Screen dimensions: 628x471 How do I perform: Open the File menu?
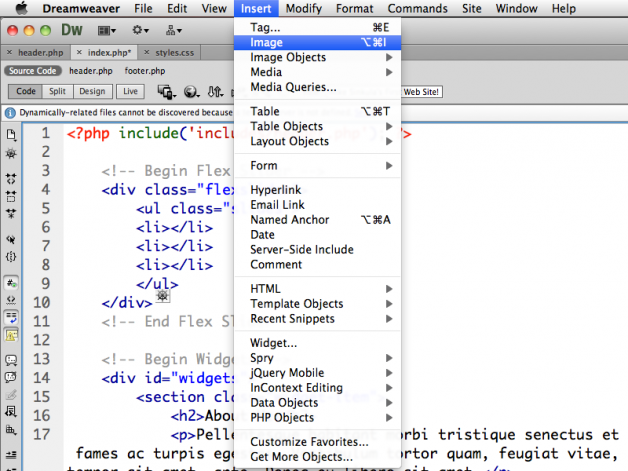tap(143, 8)
